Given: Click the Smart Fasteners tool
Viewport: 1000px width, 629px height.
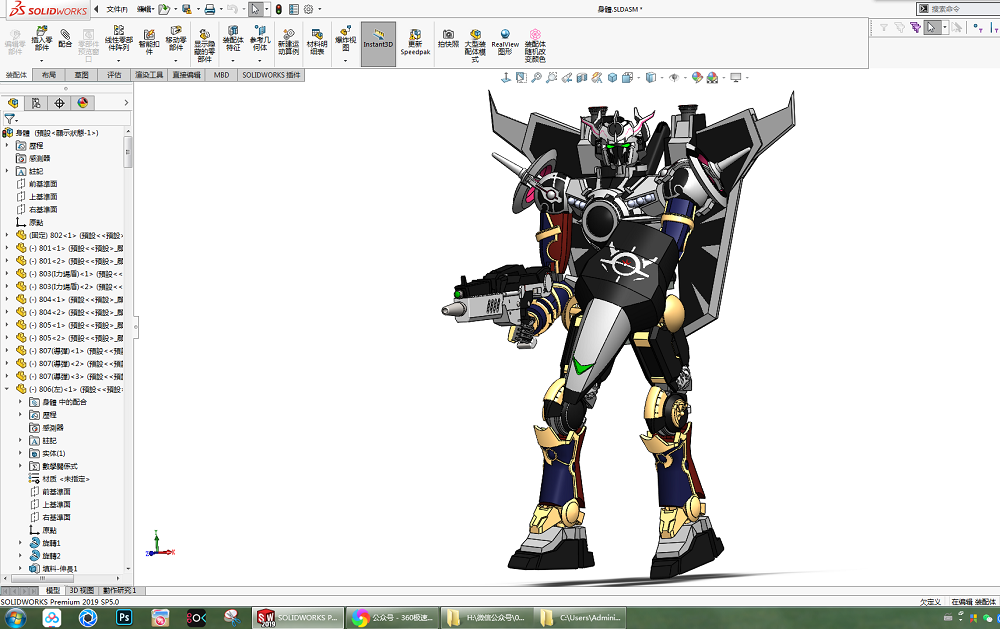Looking at the screenshot, I should (149, 42).
